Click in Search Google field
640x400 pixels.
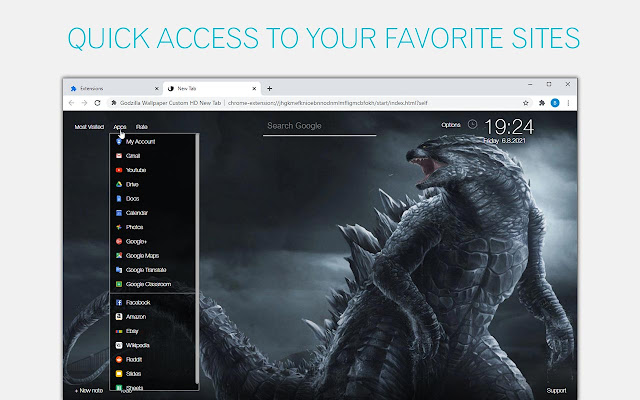(x=320, y=126)
